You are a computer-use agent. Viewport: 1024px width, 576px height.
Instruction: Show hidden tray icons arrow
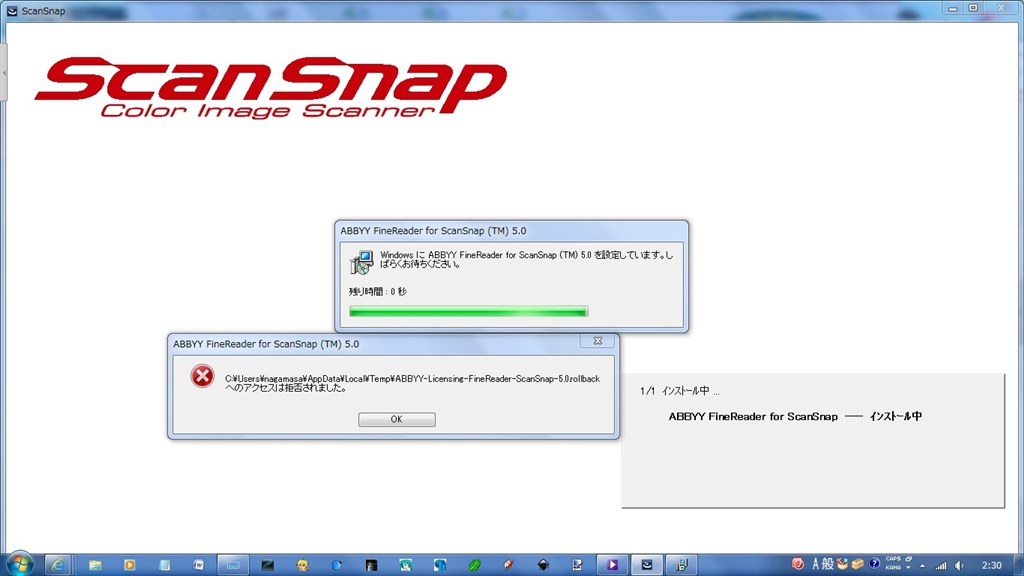pos(922,566)
